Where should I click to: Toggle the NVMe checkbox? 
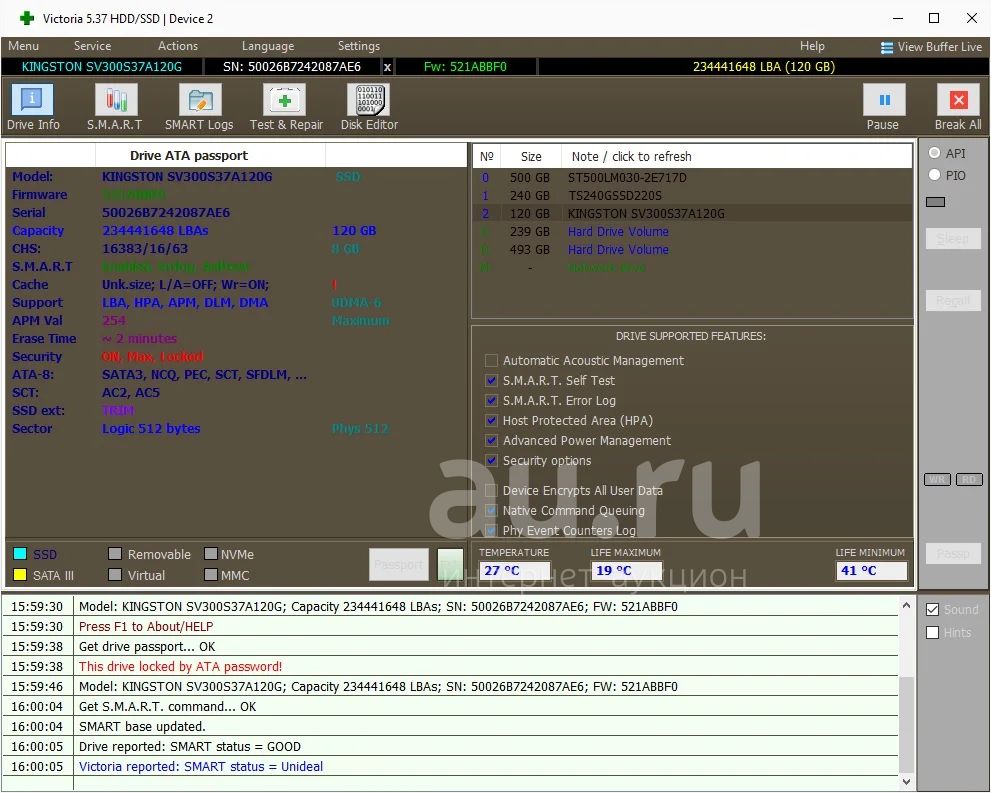click(x=210, y=554)
